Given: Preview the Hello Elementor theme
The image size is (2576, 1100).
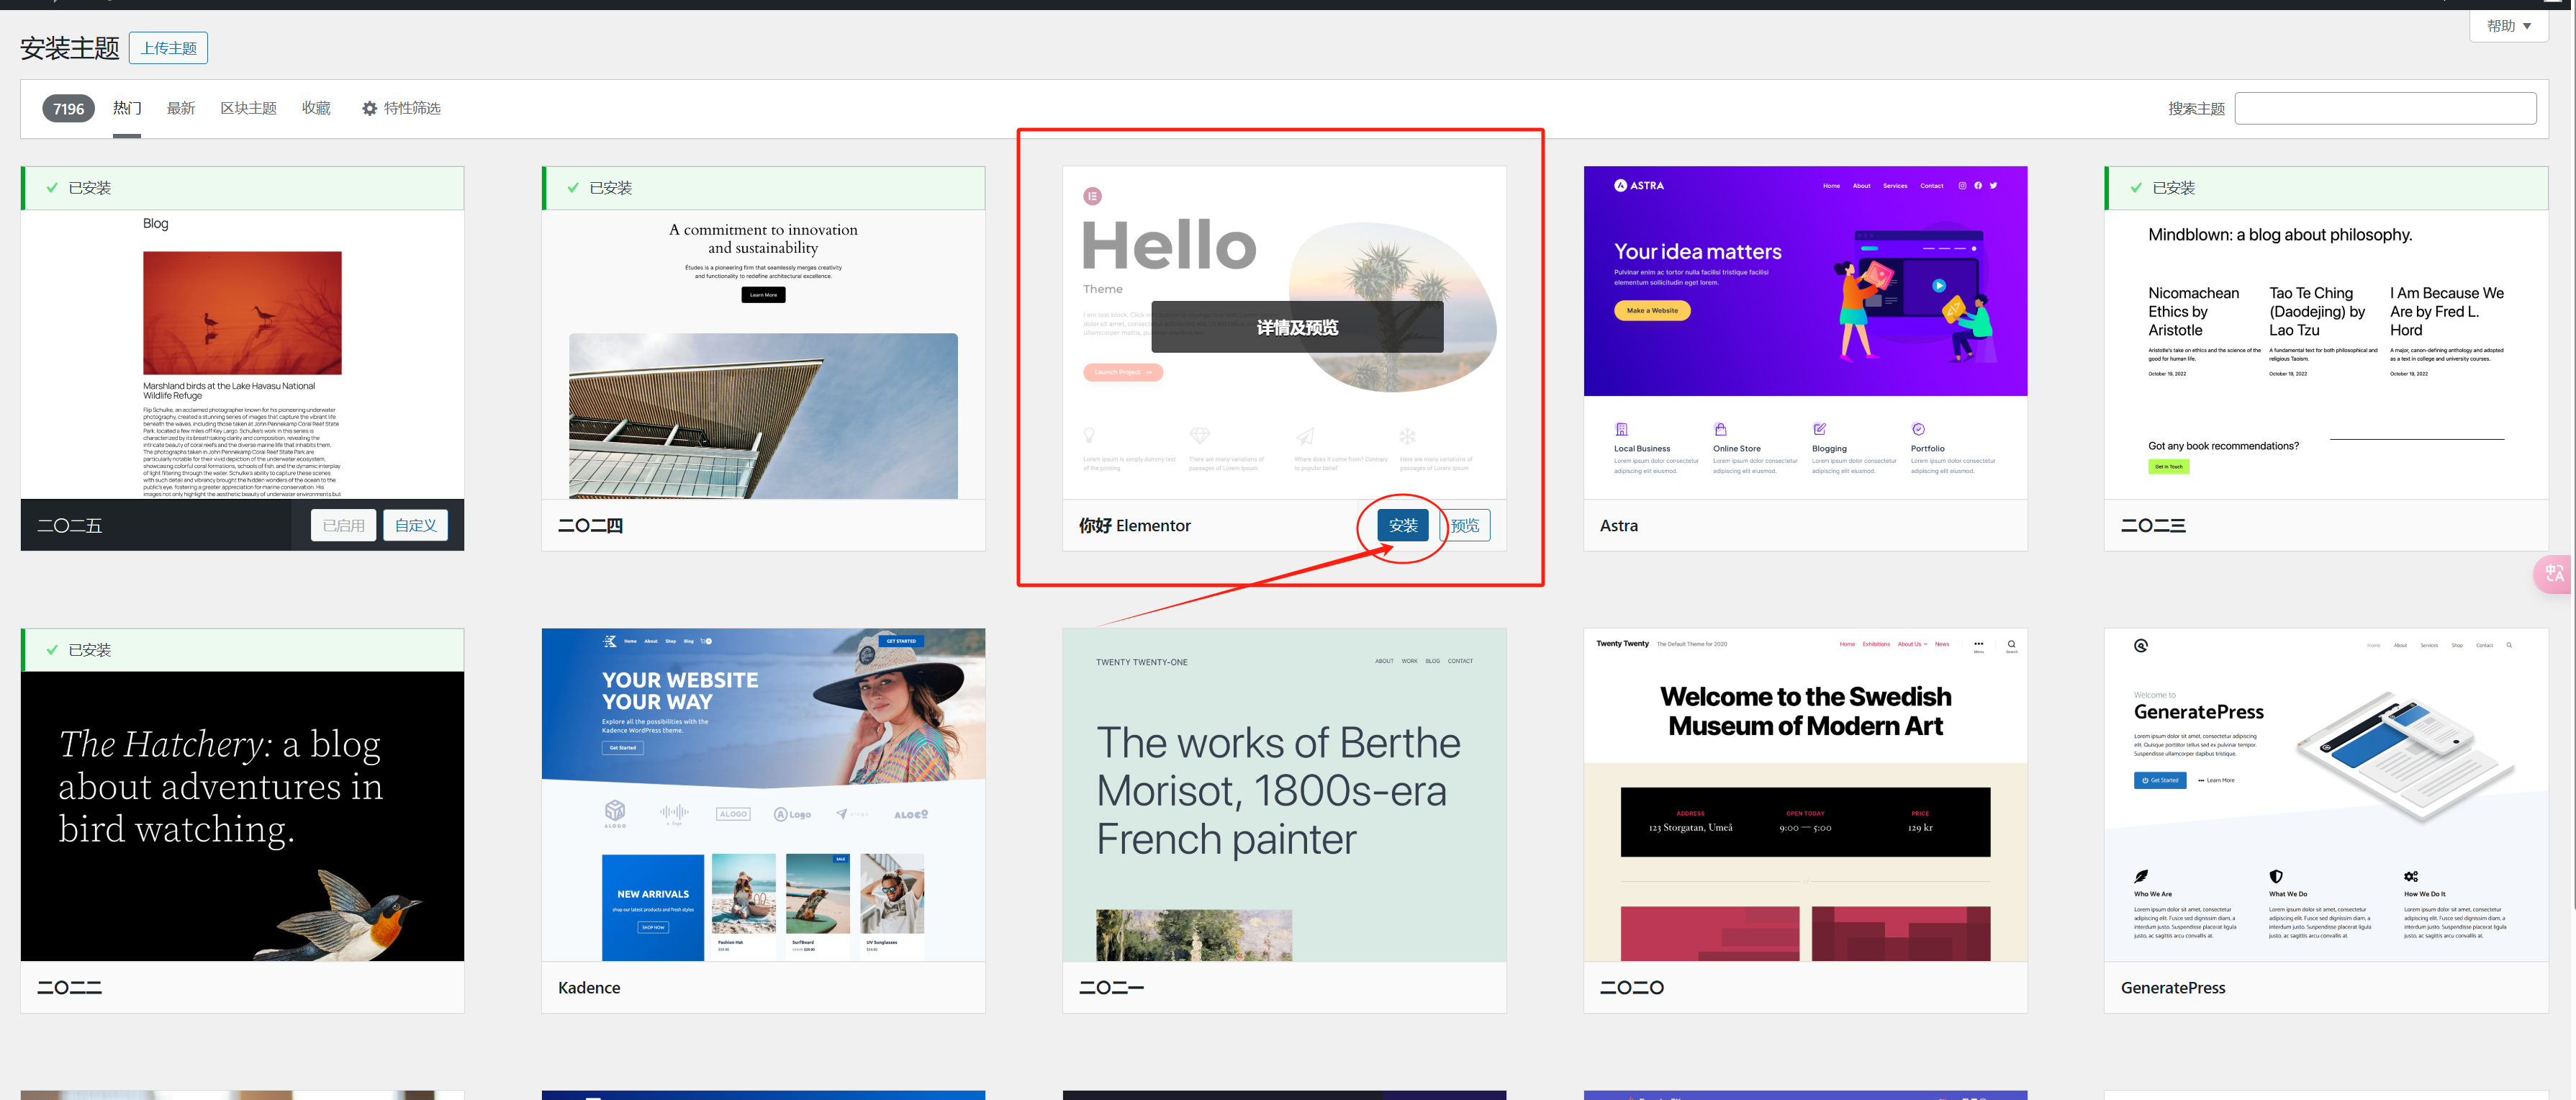Looking at the screenshot, I should pos(1466,526).
